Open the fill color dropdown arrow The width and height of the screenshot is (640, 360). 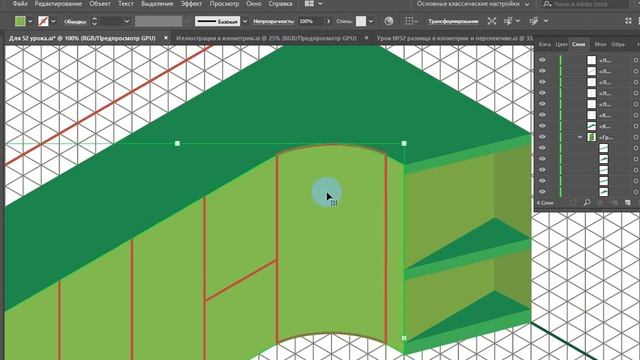tap(30, 21)
